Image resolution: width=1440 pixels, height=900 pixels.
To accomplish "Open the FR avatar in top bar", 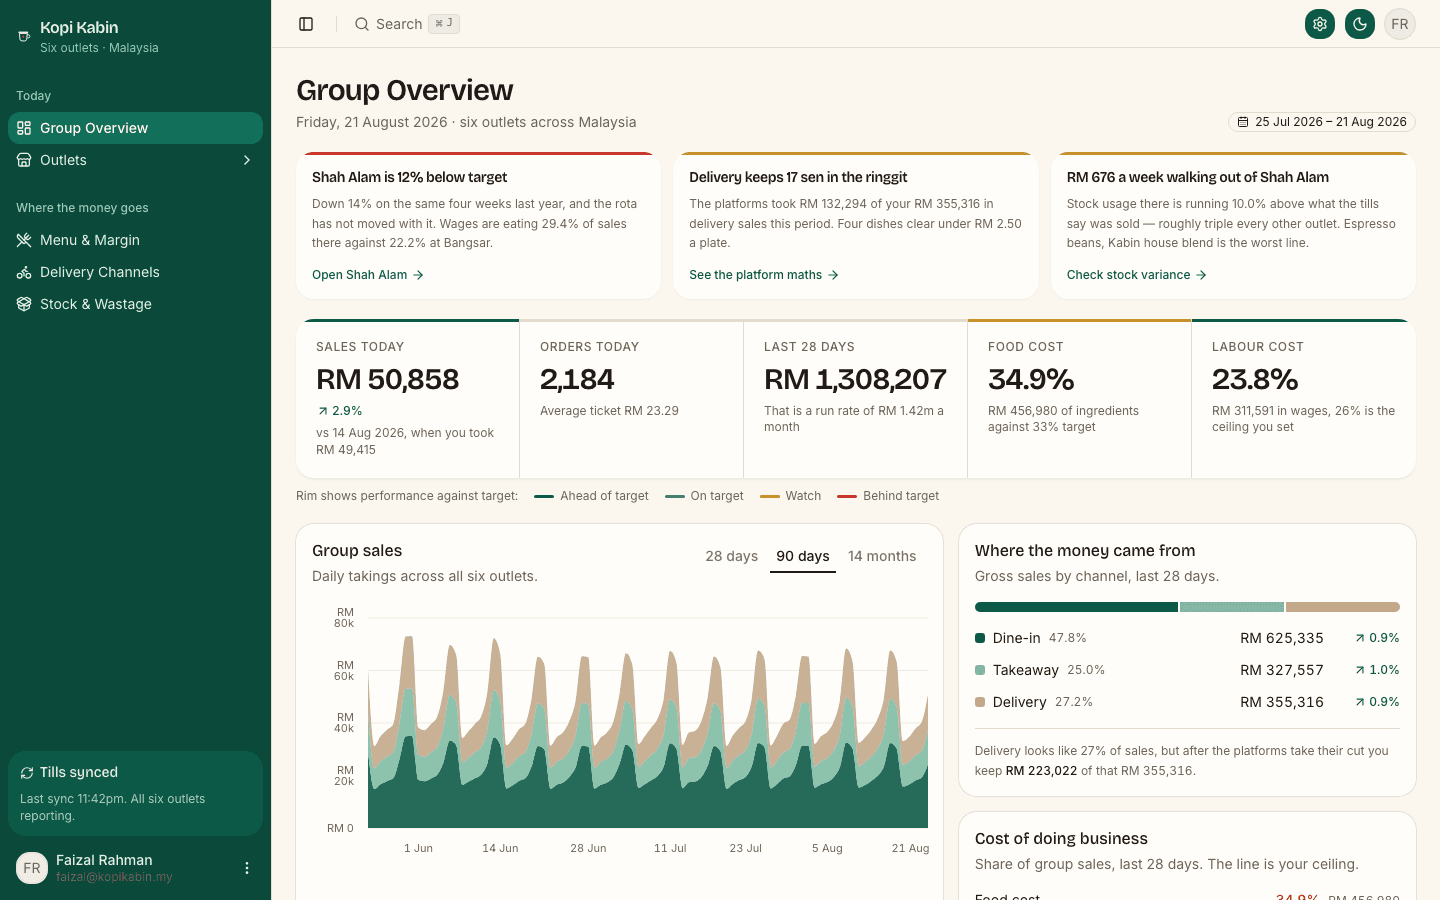I will tap(1400, 24).
